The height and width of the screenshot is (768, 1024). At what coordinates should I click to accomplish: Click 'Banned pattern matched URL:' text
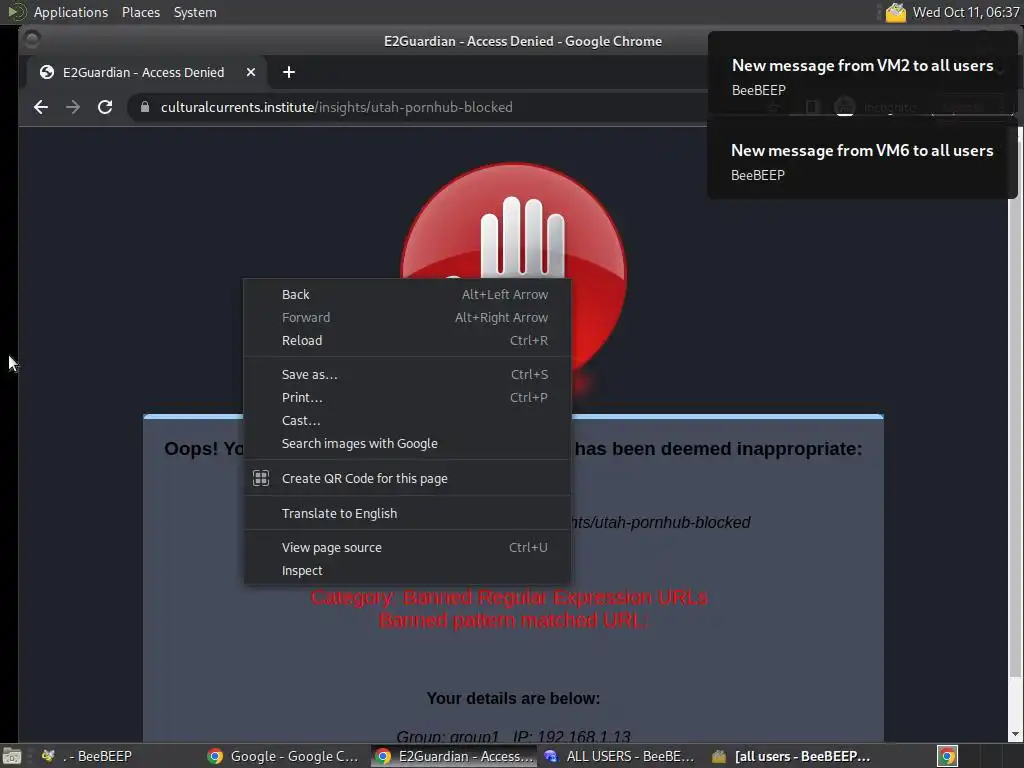(513, 620)
